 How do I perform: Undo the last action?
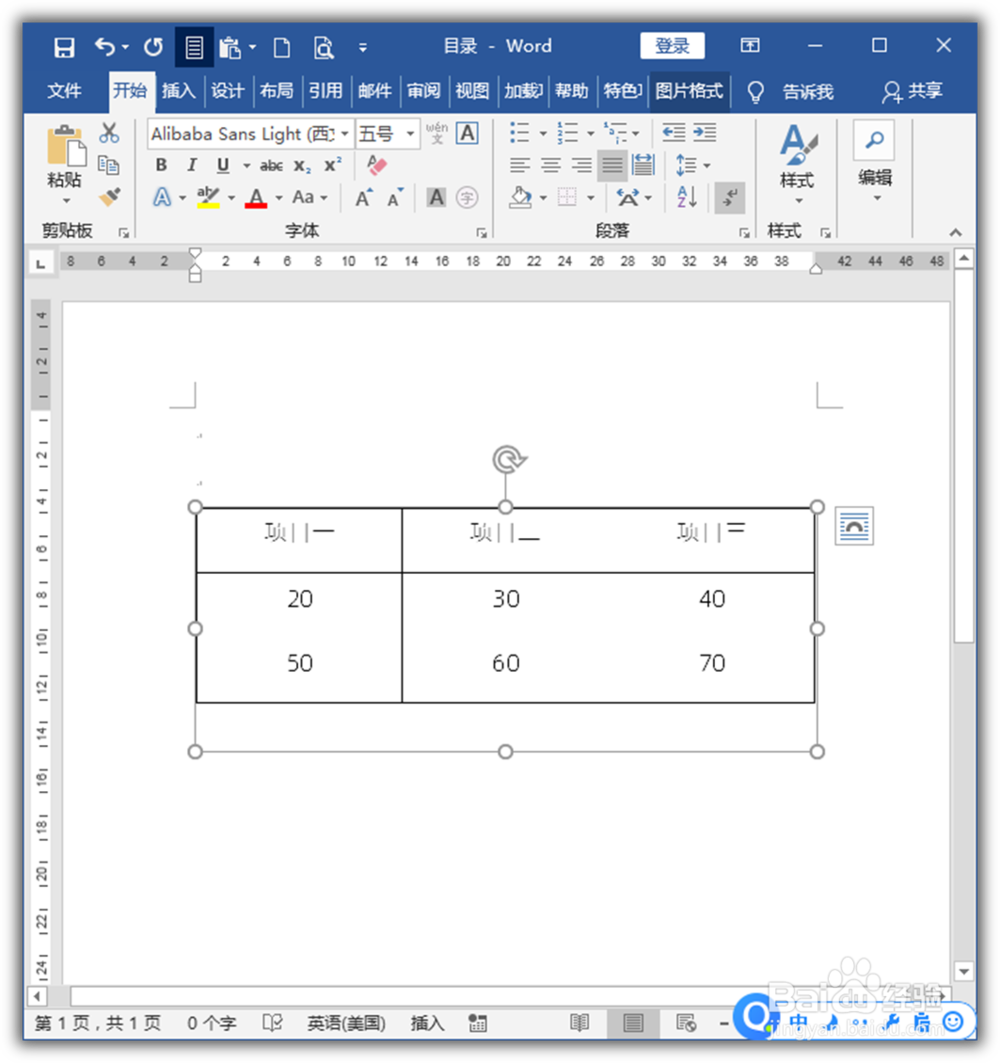(x=105, y=47)
